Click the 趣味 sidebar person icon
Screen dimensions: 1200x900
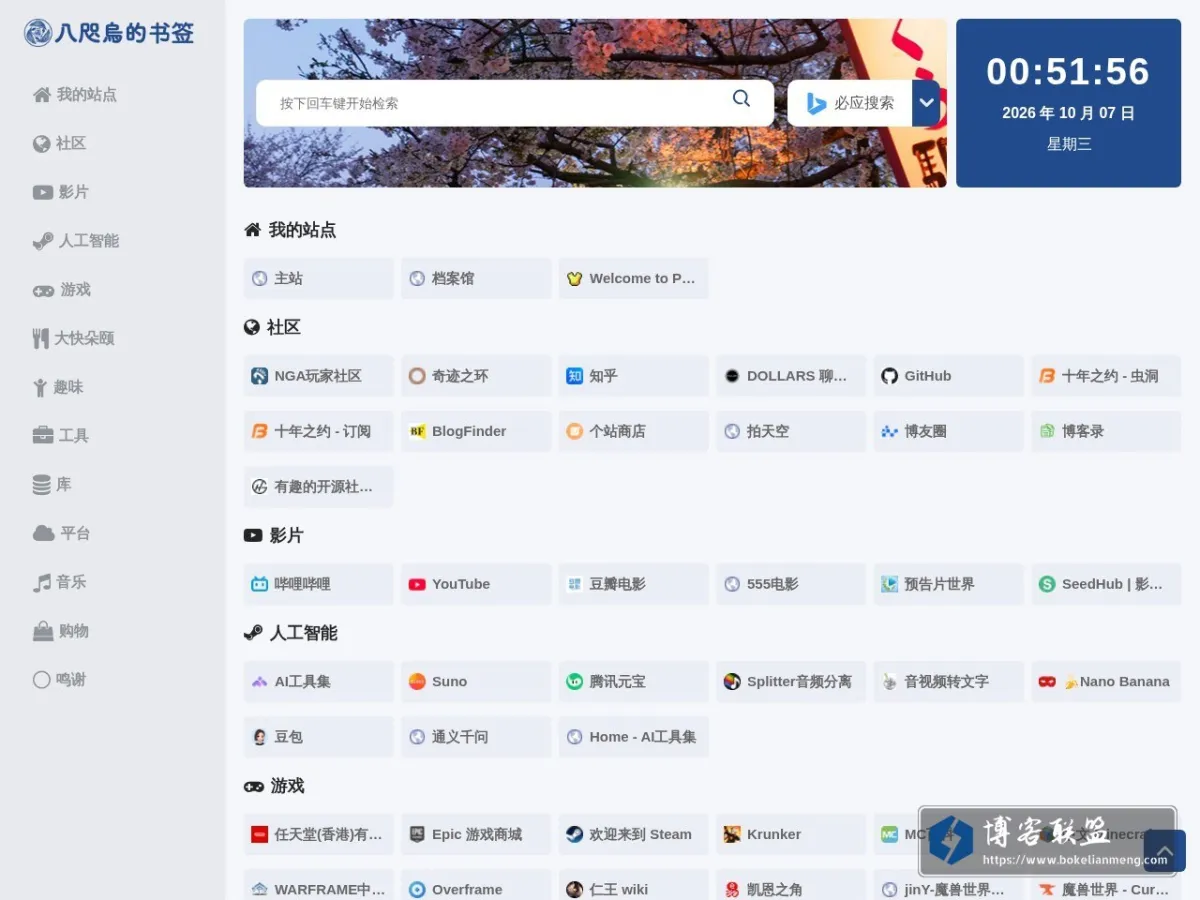click(40, 387)
